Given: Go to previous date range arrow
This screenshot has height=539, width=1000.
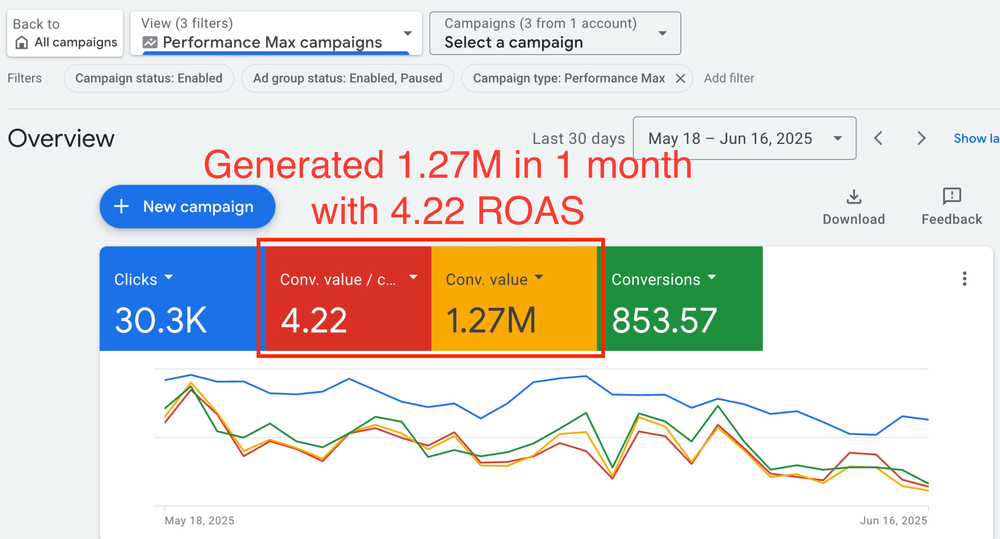Looking at the screenshot, I should coord(878,139).
